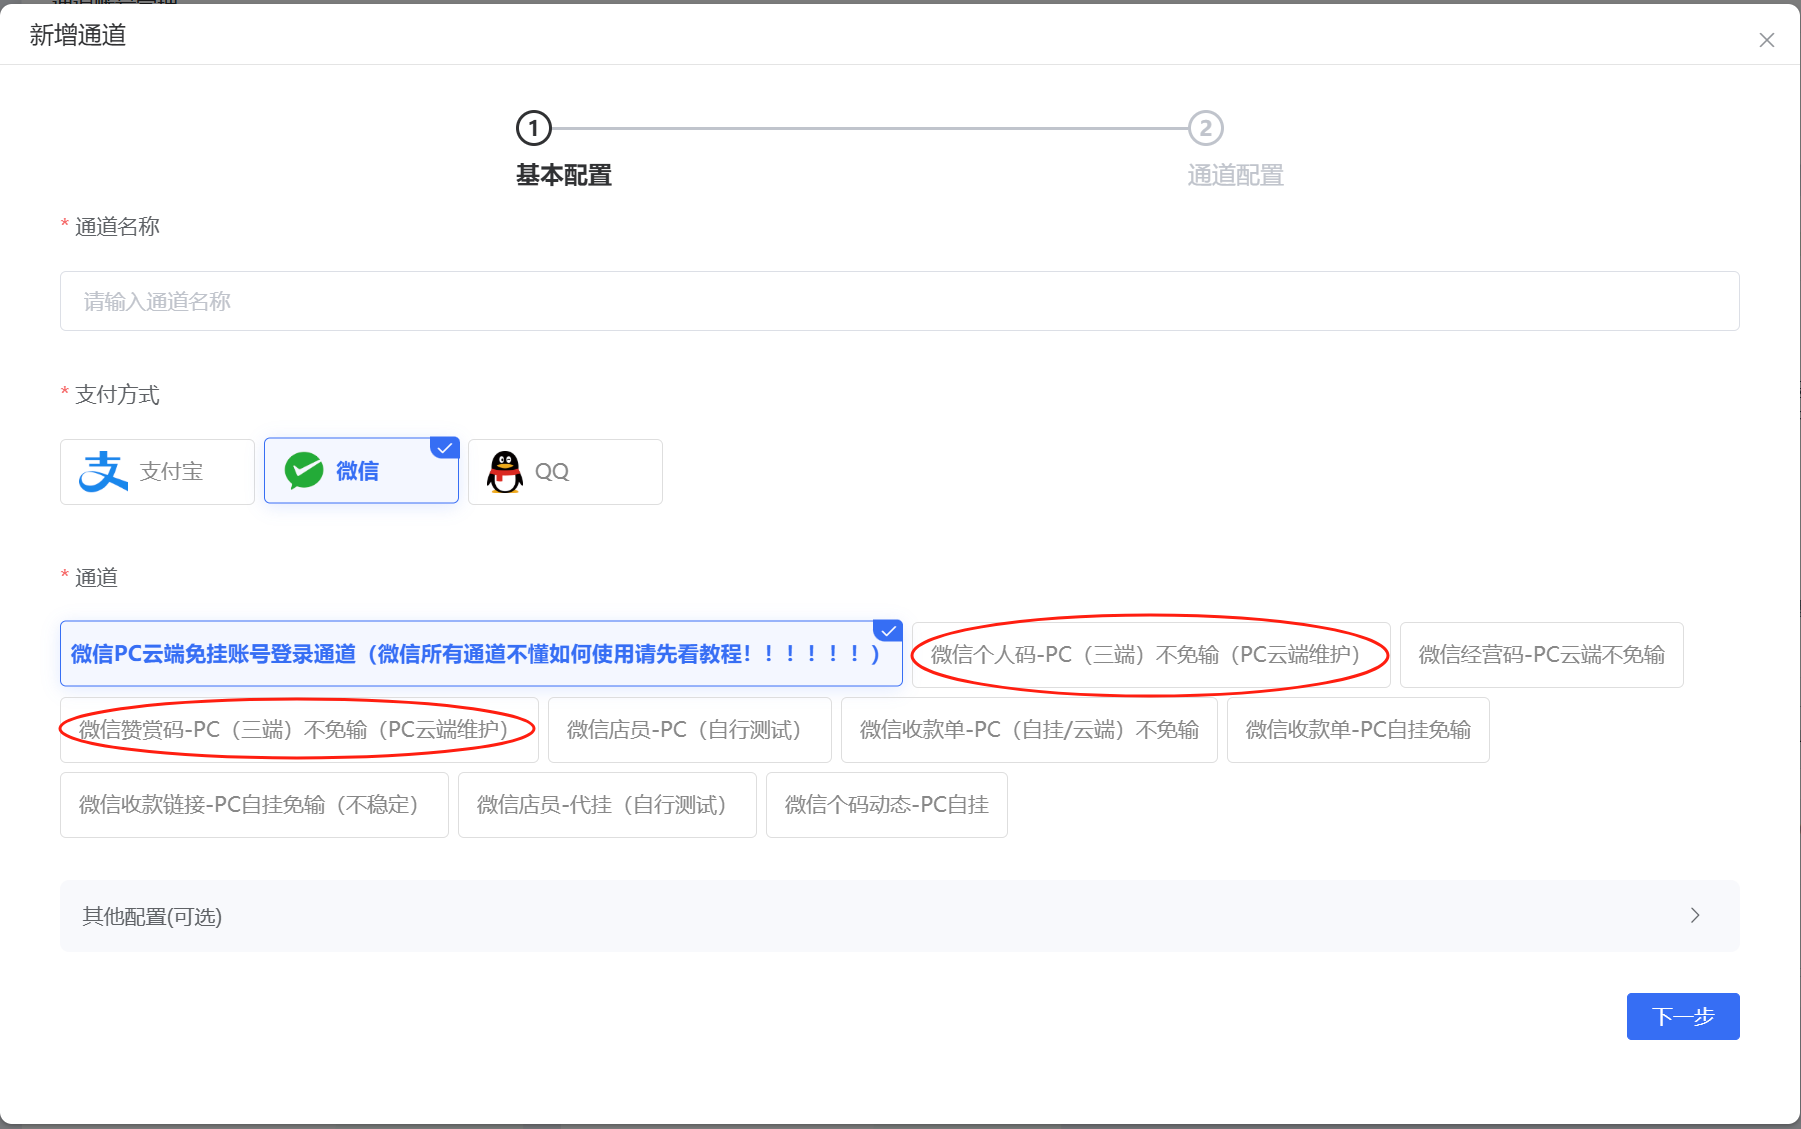Image resolution: width=1801 pixels, height=1129 pixels.
Task: Focus the 通道名称 input field
Action: [899, 301]
